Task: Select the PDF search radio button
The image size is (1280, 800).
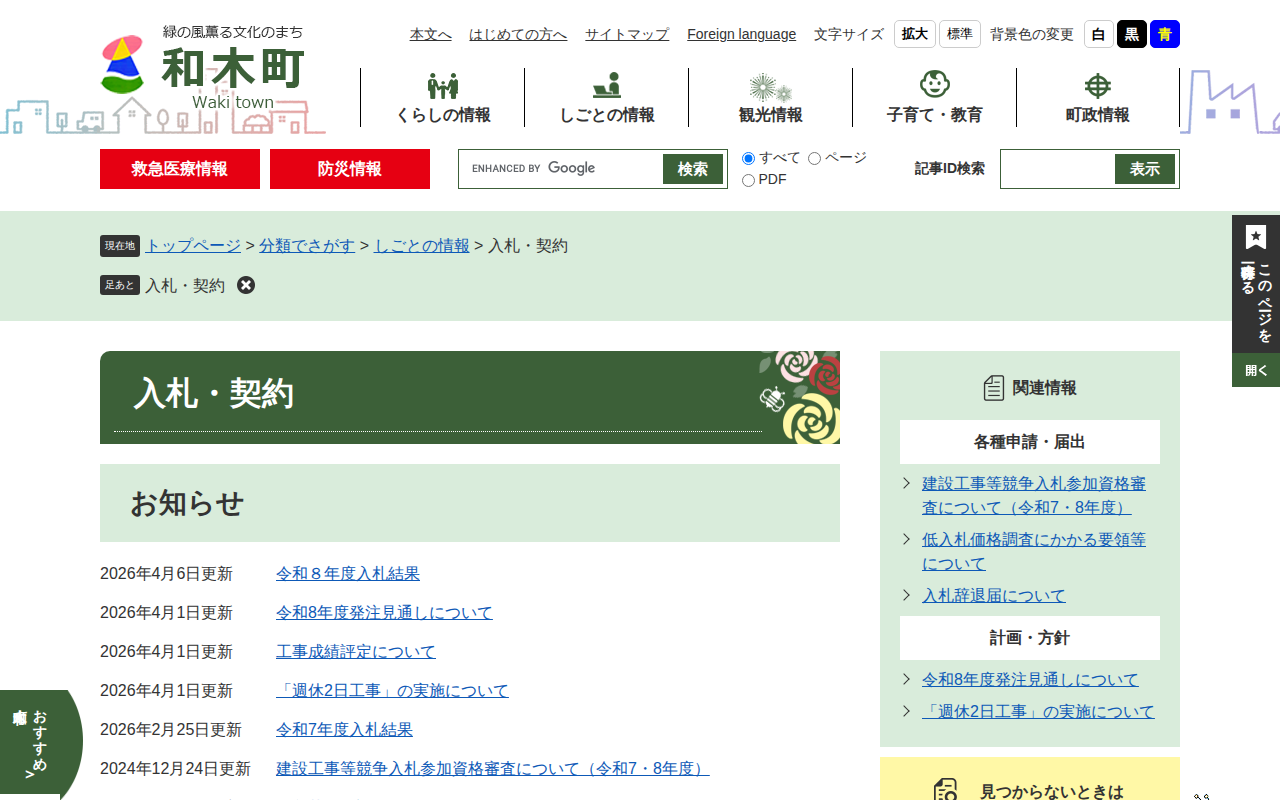Action: (x=748, y=180)
